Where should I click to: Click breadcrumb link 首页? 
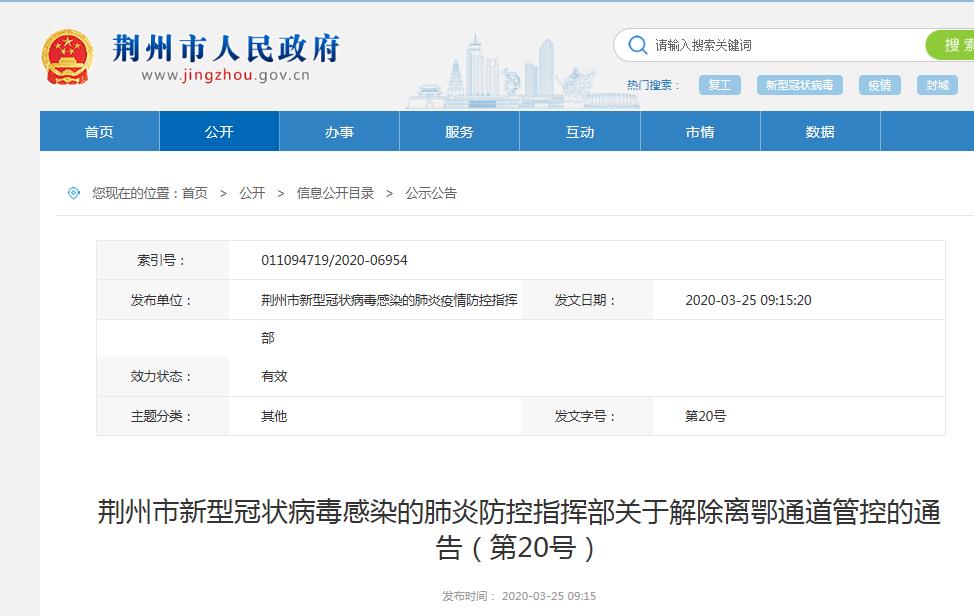coord(195,193)
